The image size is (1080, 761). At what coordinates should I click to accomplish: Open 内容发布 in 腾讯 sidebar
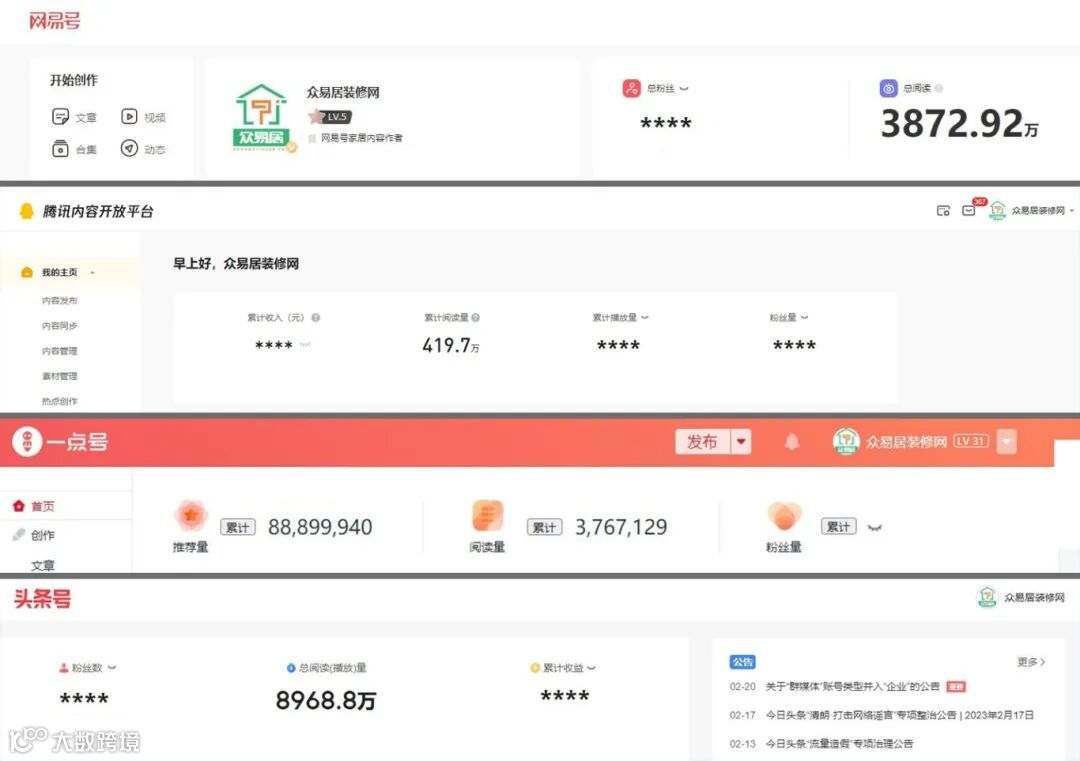[59, 301]
